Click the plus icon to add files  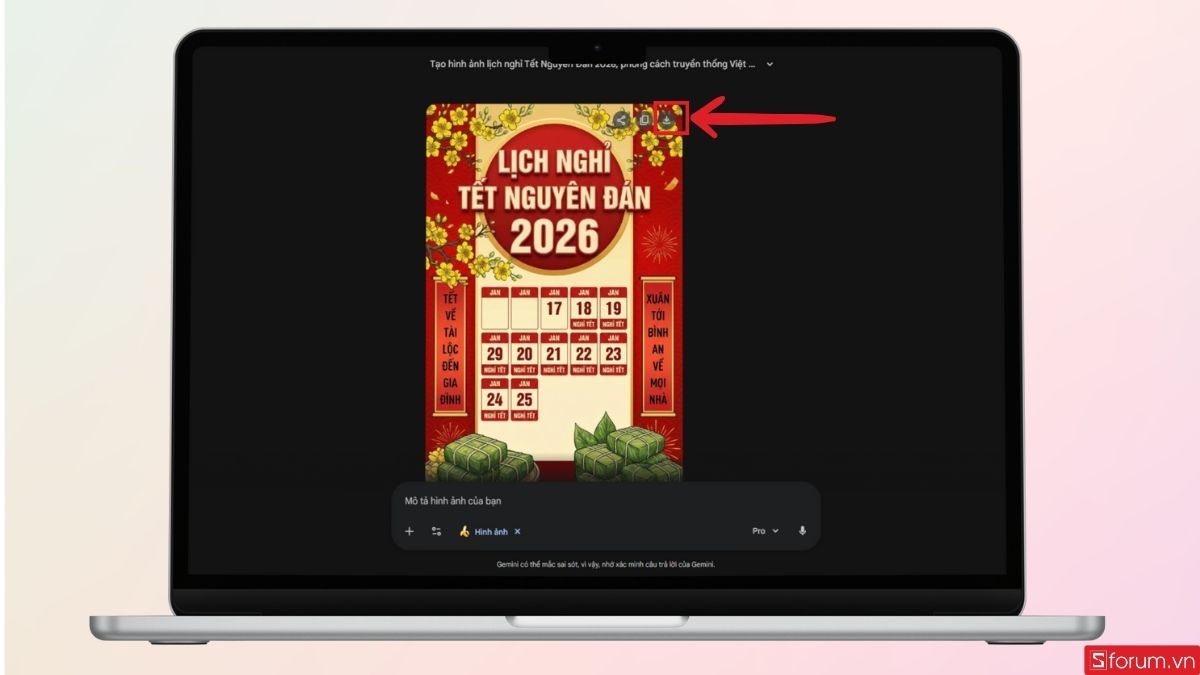point(409,531)
